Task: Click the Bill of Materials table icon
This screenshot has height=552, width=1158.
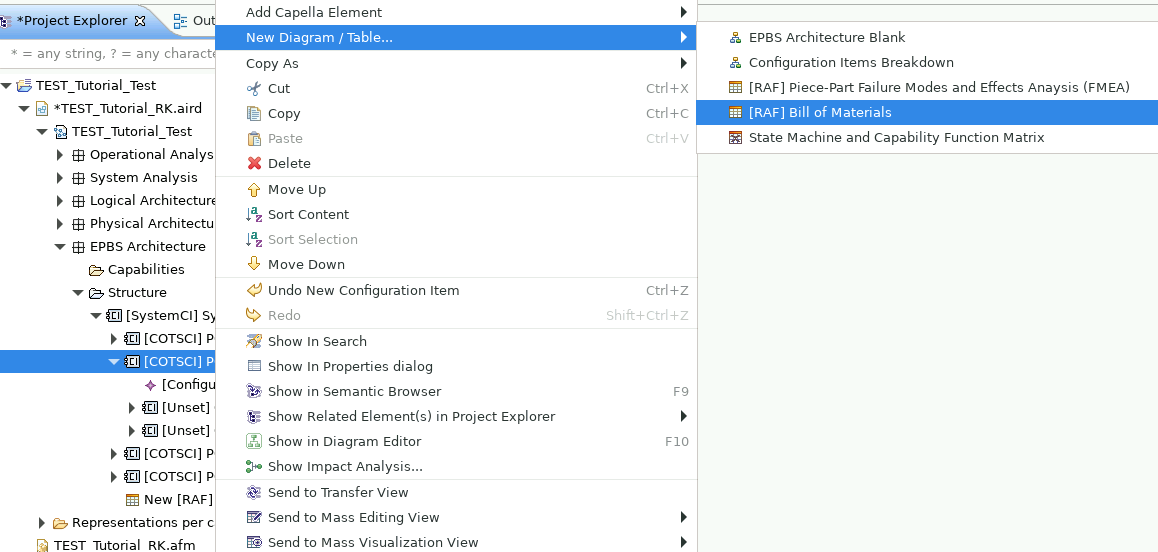Action: coord(735,113)
